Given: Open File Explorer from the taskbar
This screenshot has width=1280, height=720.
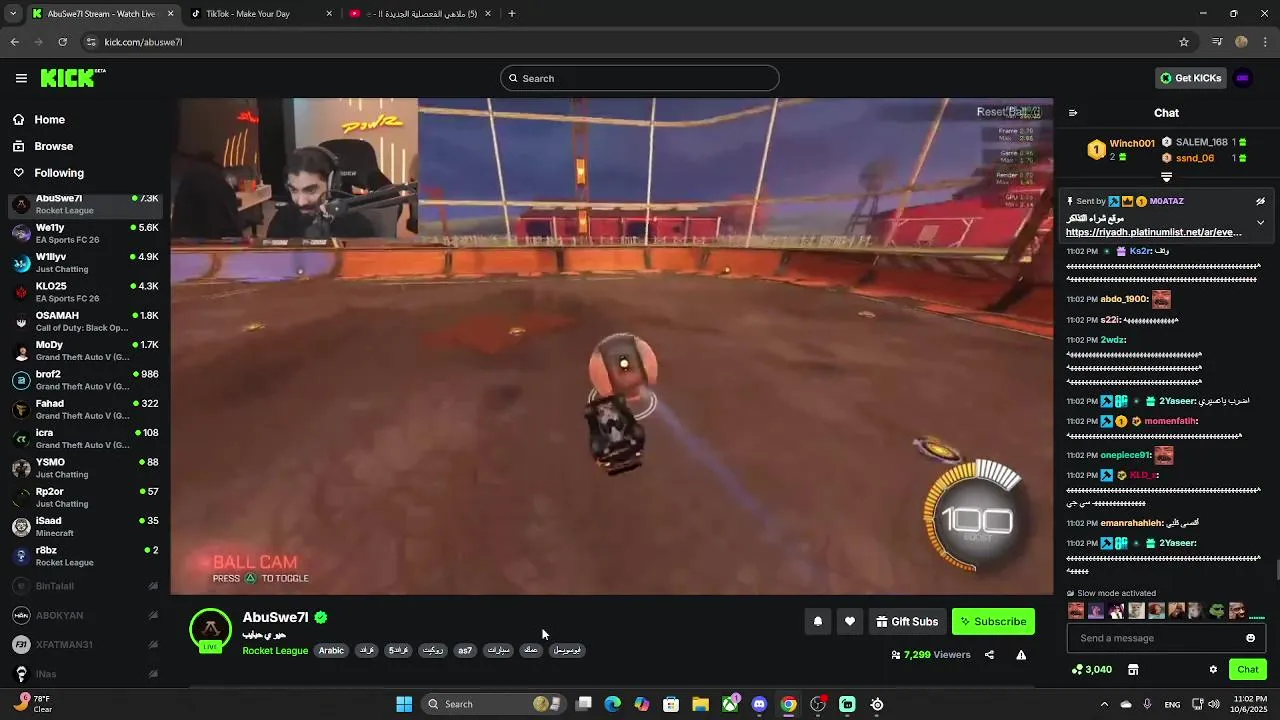Looking at the screenshot, I should point(700,704).
